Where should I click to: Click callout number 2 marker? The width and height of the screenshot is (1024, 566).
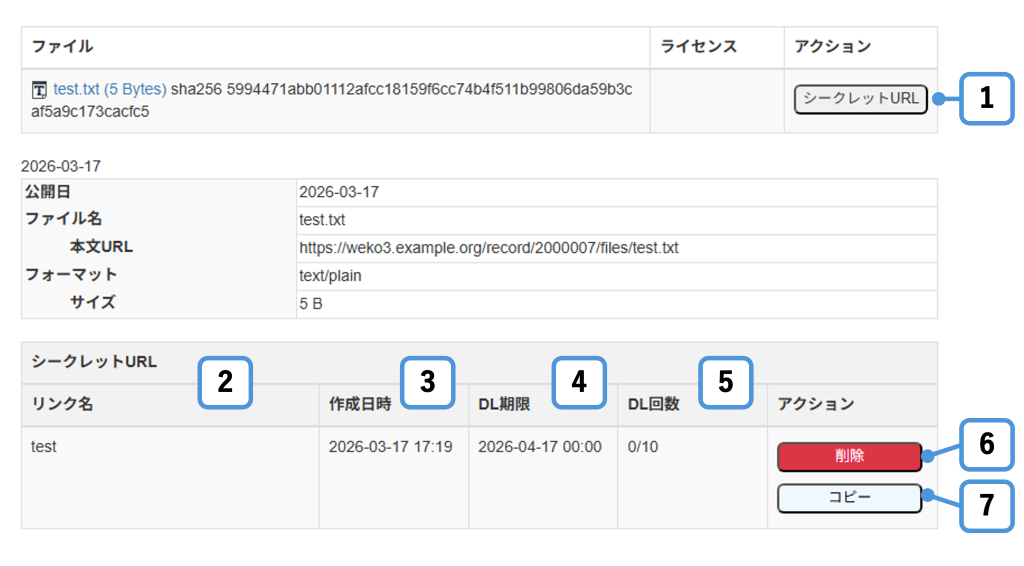tap(225, 382)
